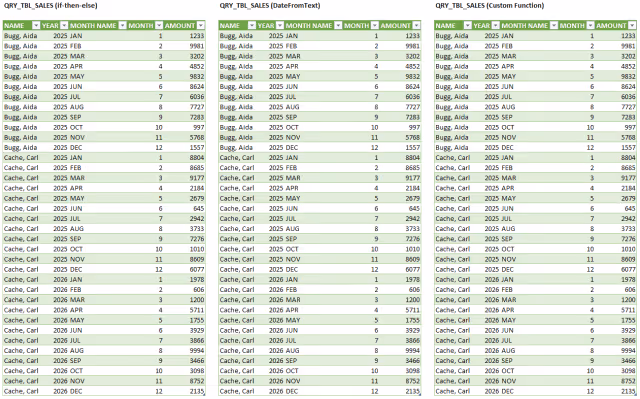
Task: Select amount 7283 in DateFromText table
Action: click(412, 117)
